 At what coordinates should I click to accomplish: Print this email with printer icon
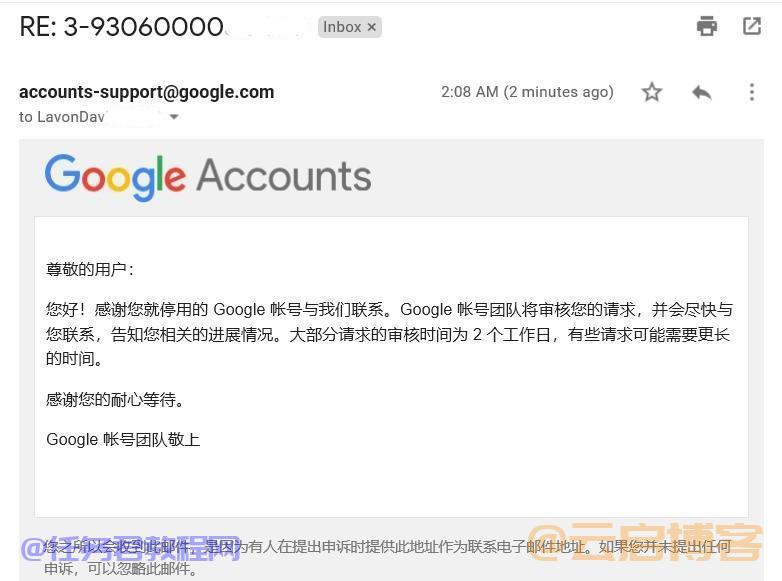(707, 26)
